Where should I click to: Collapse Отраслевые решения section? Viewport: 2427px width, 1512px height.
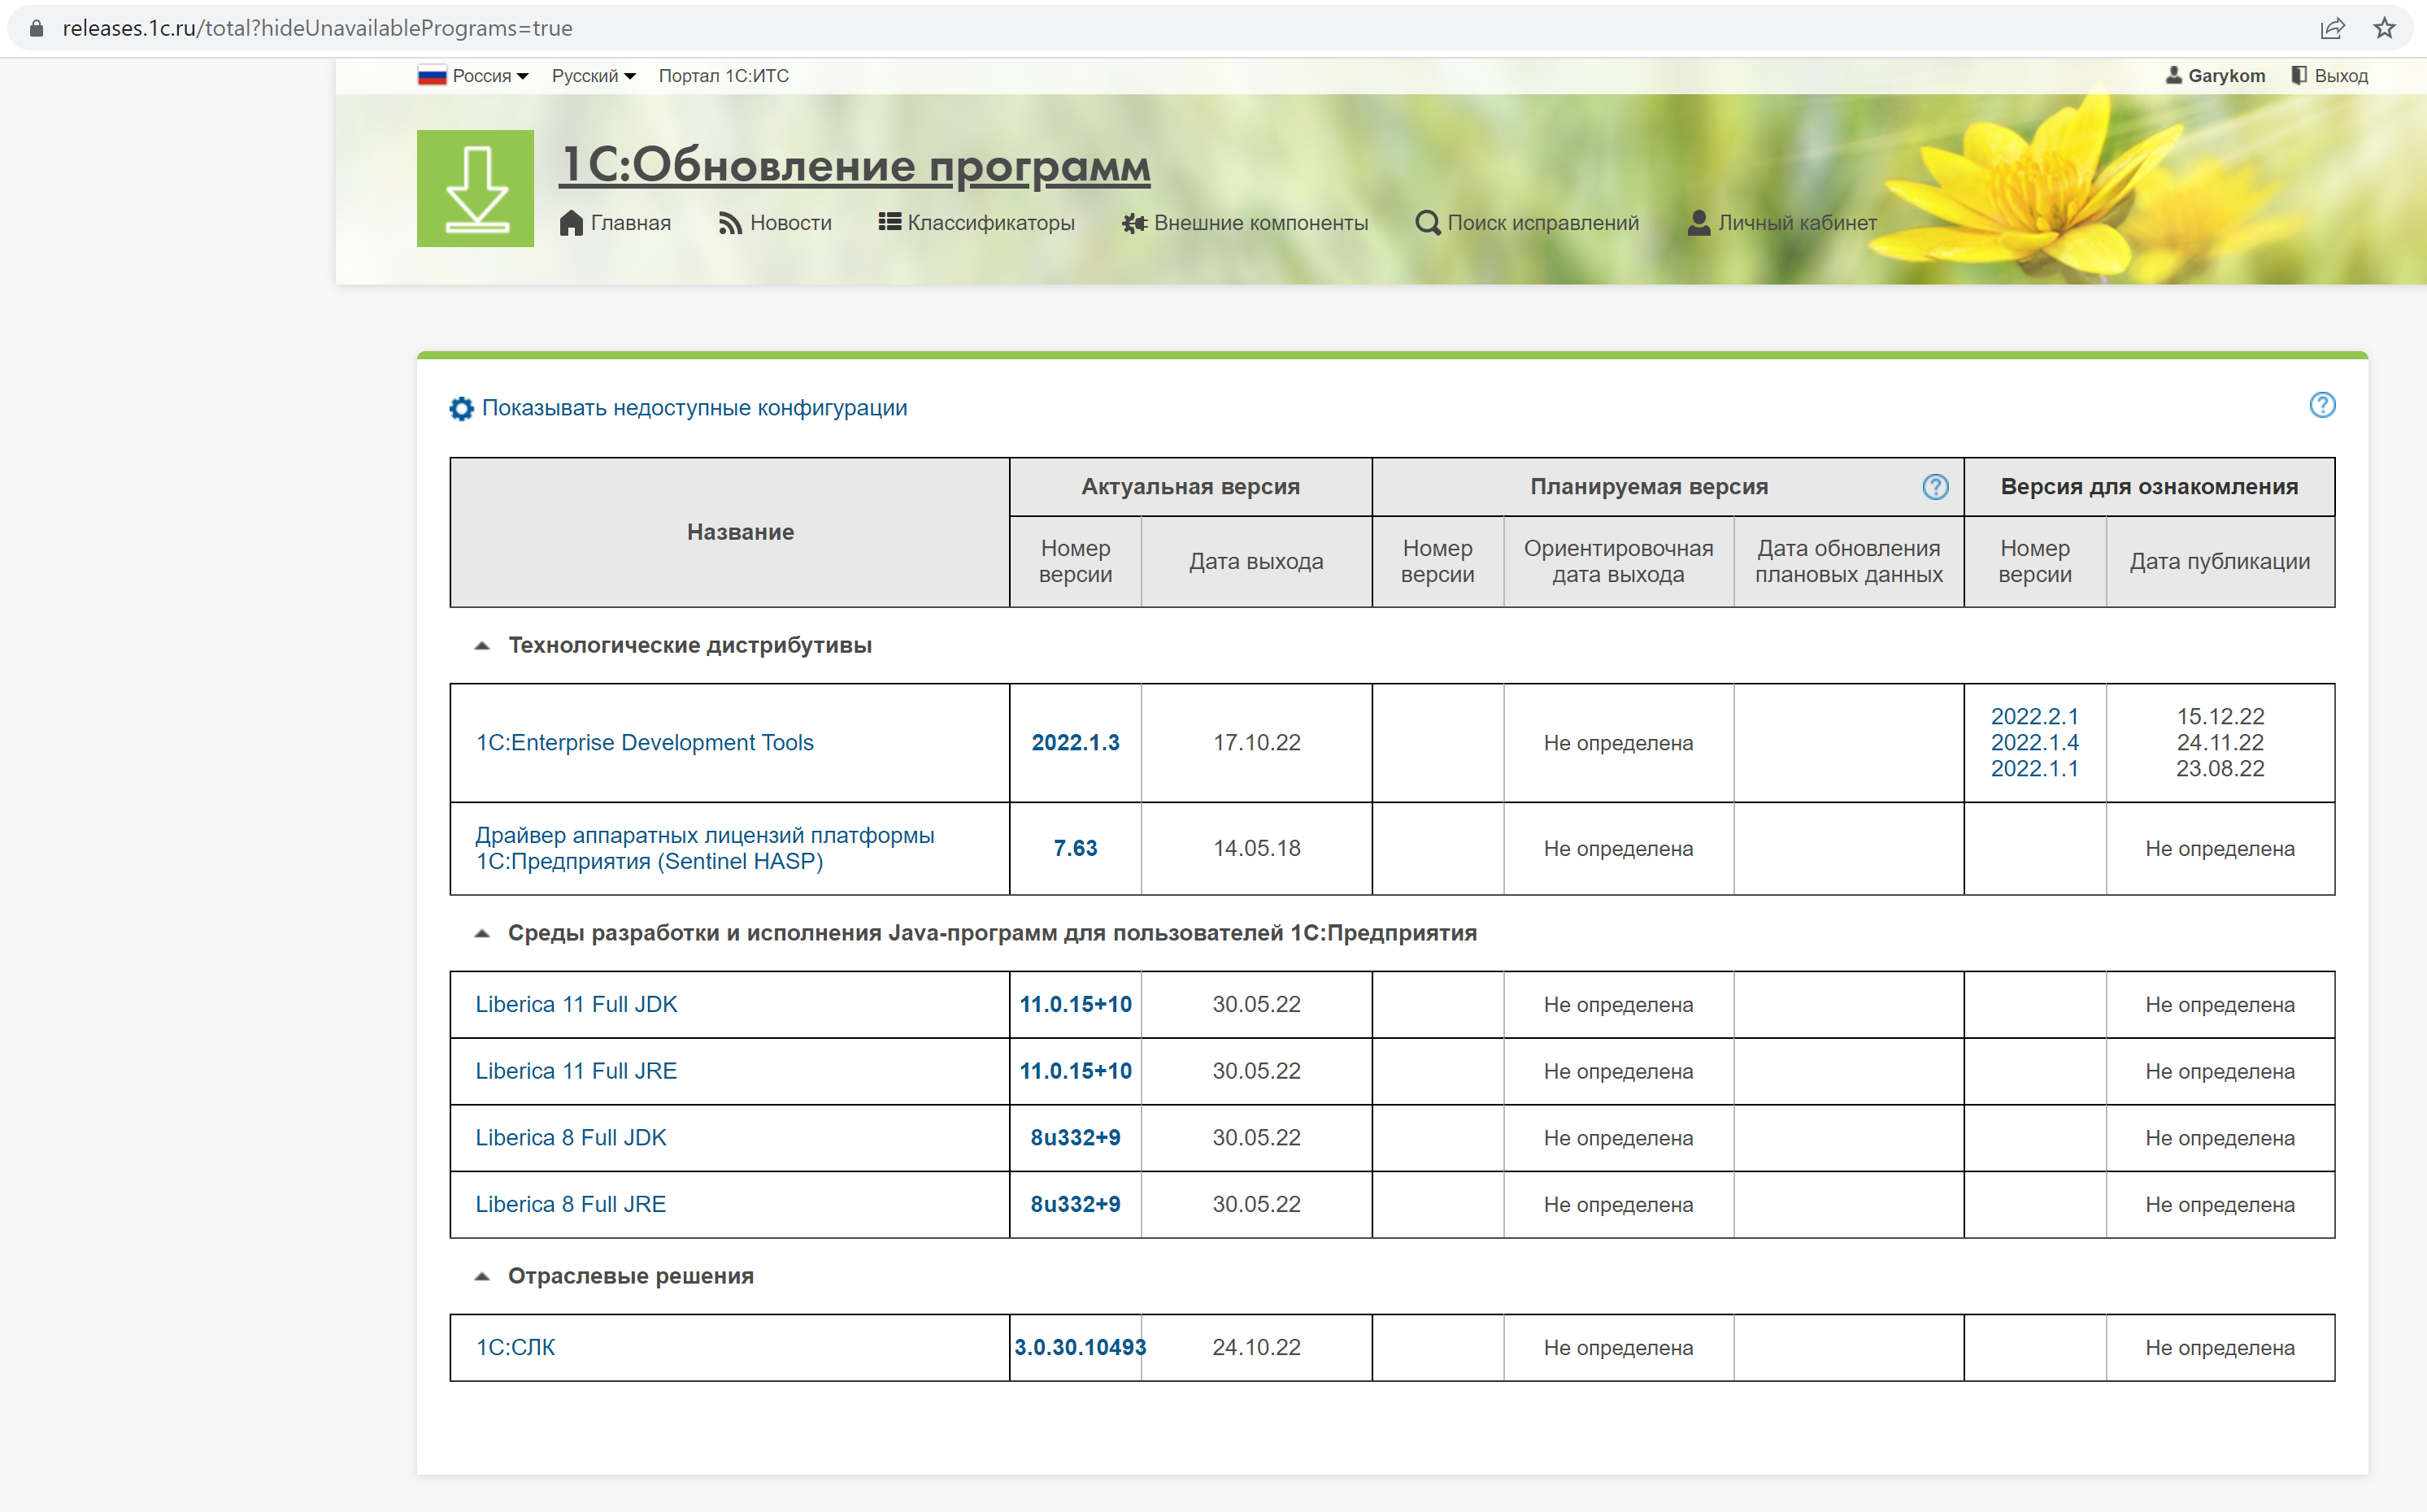coord(482,1277)
